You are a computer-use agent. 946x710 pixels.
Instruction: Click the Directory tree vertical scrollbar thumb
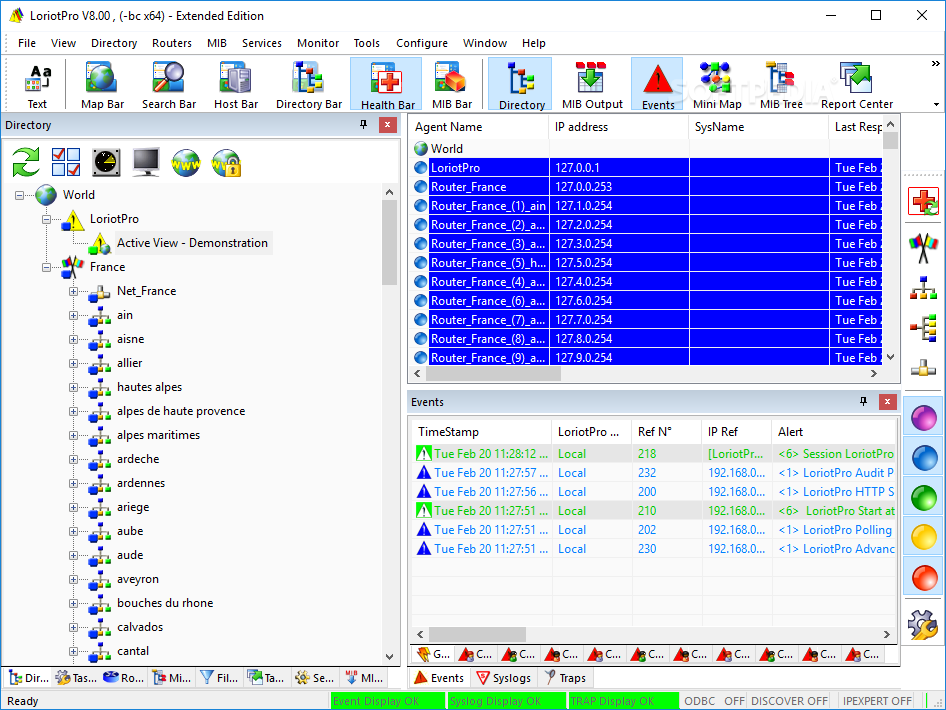click(x=389, y=242)
